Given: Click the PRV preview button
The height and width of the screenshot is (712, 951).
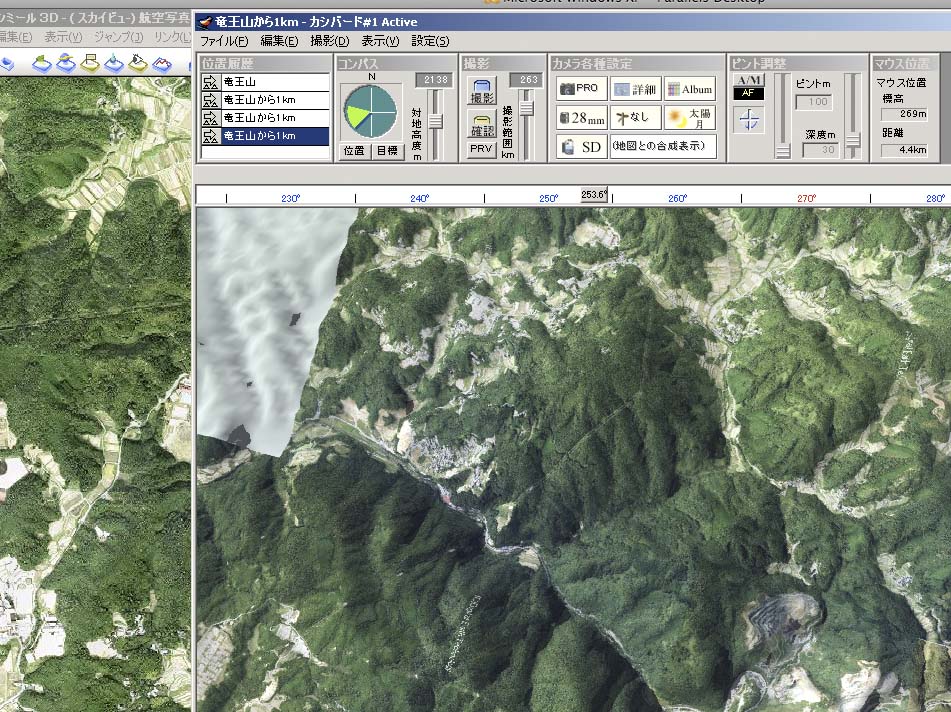Looking at the screenshot, I should (482, 149).
